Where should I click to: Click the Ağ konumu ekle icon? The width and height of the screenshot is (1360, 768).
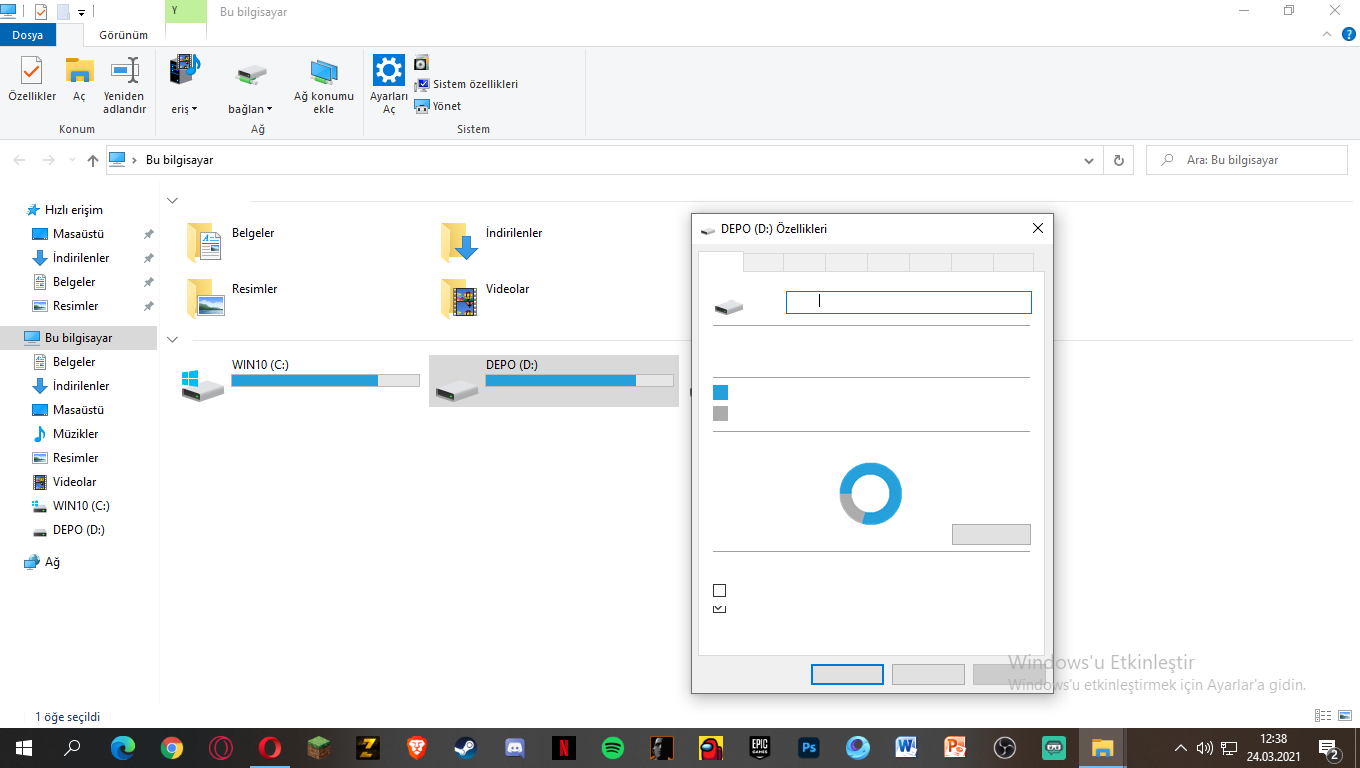tap(323, 72)
